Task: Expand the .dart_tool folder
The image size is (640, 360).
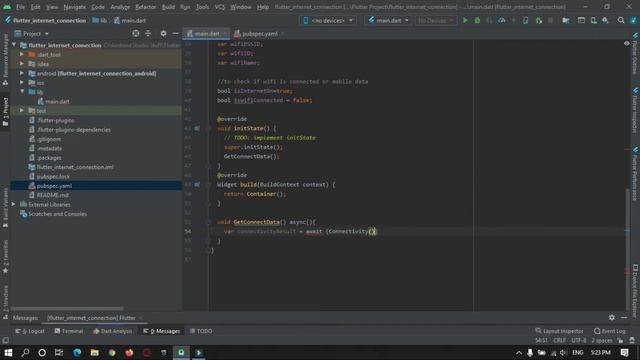Action: pos(22,54)
